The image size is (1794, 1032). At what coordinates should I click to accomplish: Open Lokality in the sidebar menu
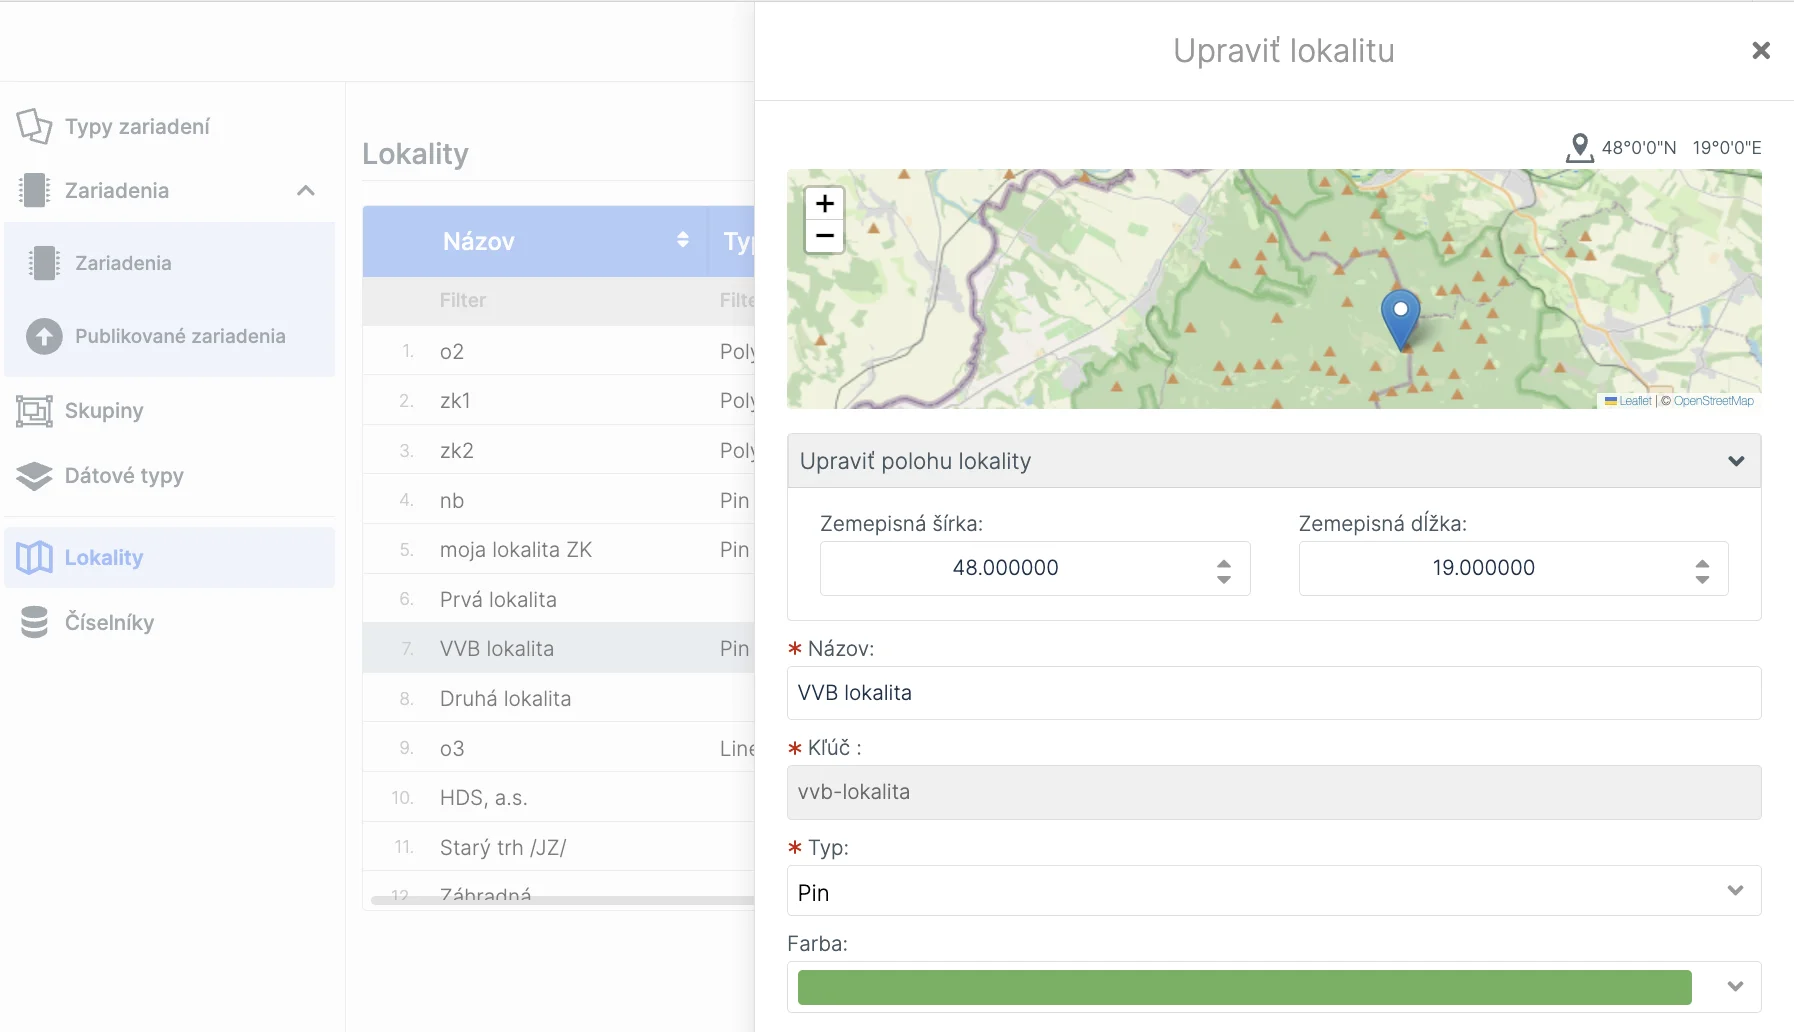pyautogui.click(x=104, y=558)
